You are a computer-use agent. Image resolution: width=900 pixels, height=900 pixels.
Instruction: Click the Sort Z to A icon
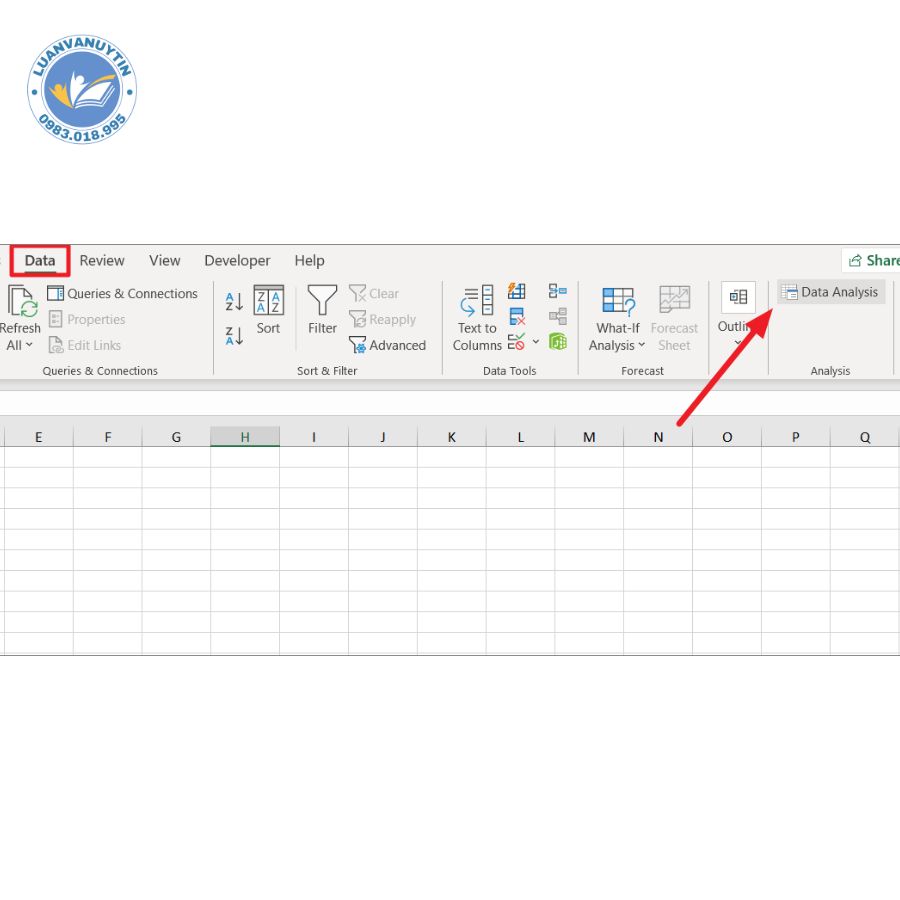click(234, 336)
